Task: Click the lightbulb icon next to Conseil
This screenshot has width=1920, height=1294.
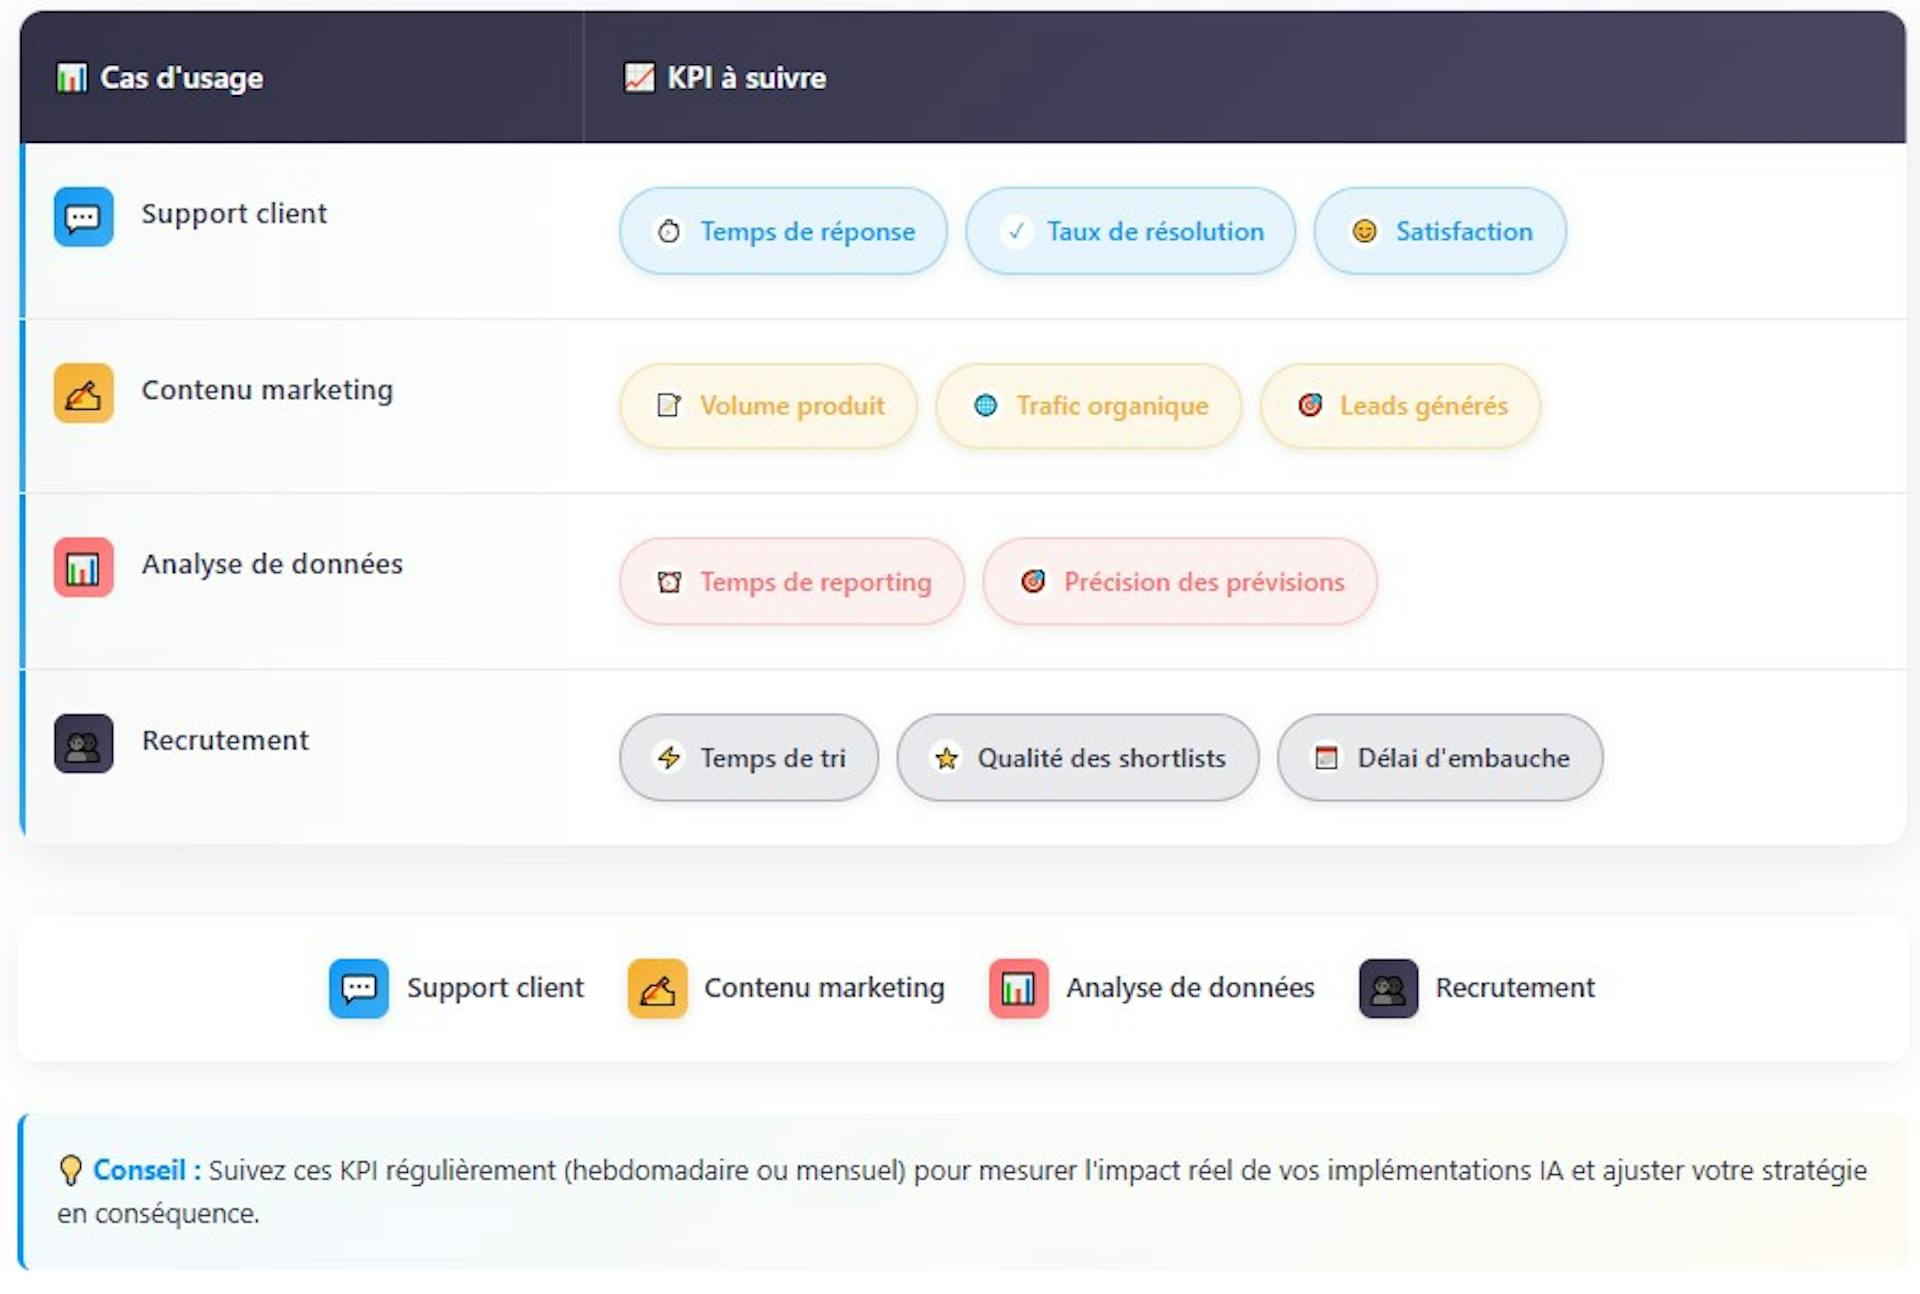Action: (70, 1170)
